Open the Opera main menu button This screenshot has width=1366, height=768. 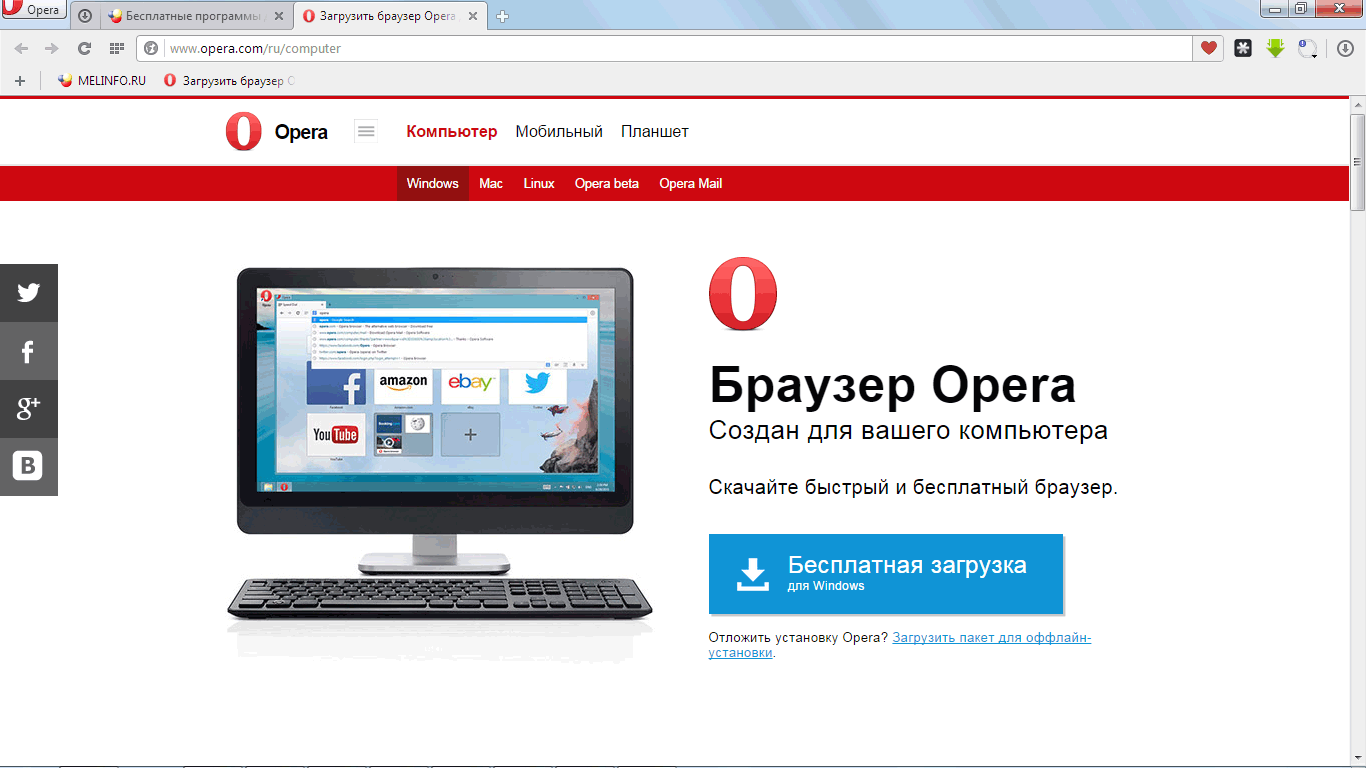[x=32, y=10]
